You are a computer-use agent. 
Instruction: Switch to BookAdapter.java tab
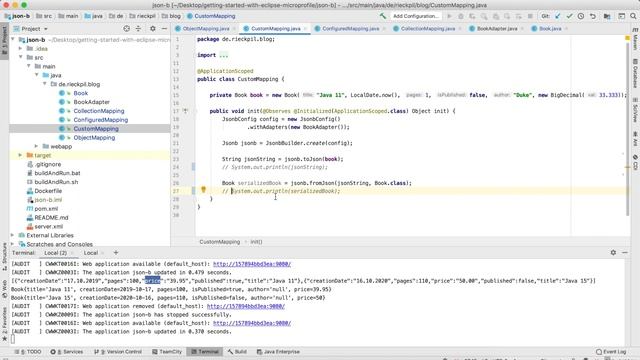tap(497, 29)
